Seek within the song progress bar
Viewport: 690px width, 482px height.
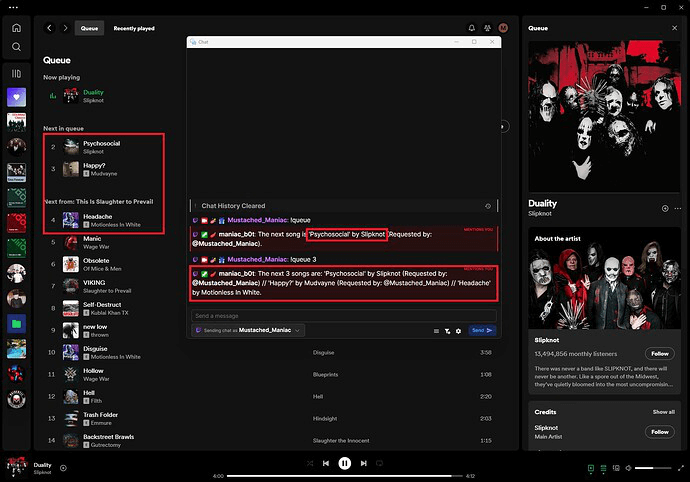pos(345,476)
